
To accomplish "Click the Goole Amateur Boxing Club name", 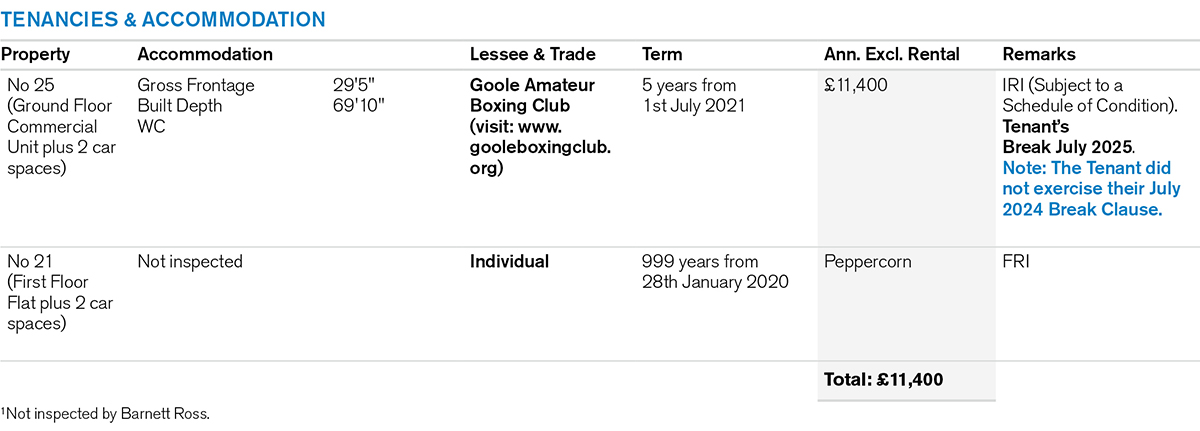I will pyautogui.click(x=533, y=96).
